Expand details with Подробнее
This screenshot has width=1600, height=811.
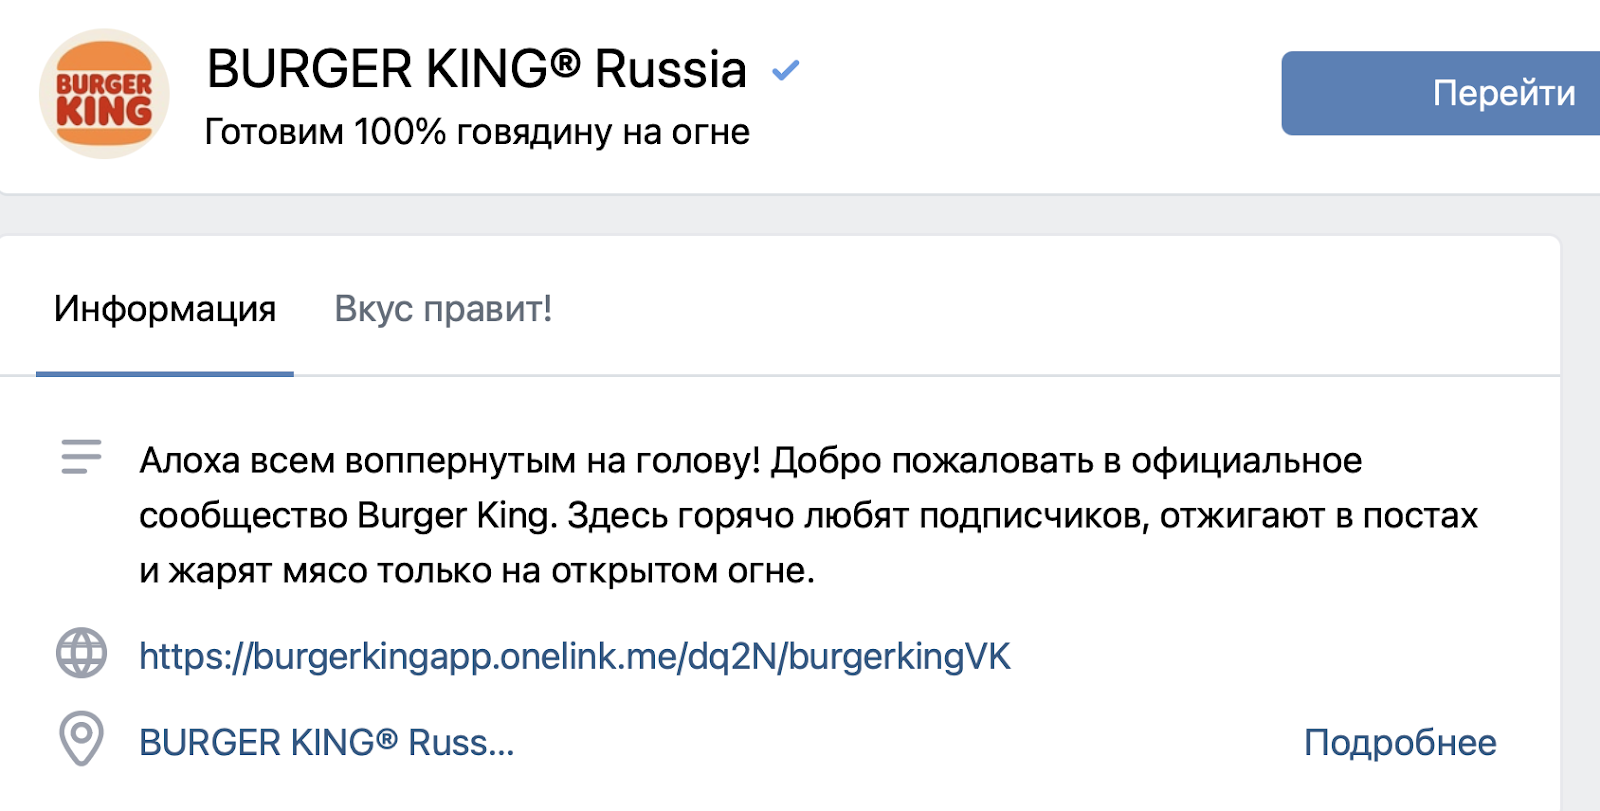[x=1399, y=742]
